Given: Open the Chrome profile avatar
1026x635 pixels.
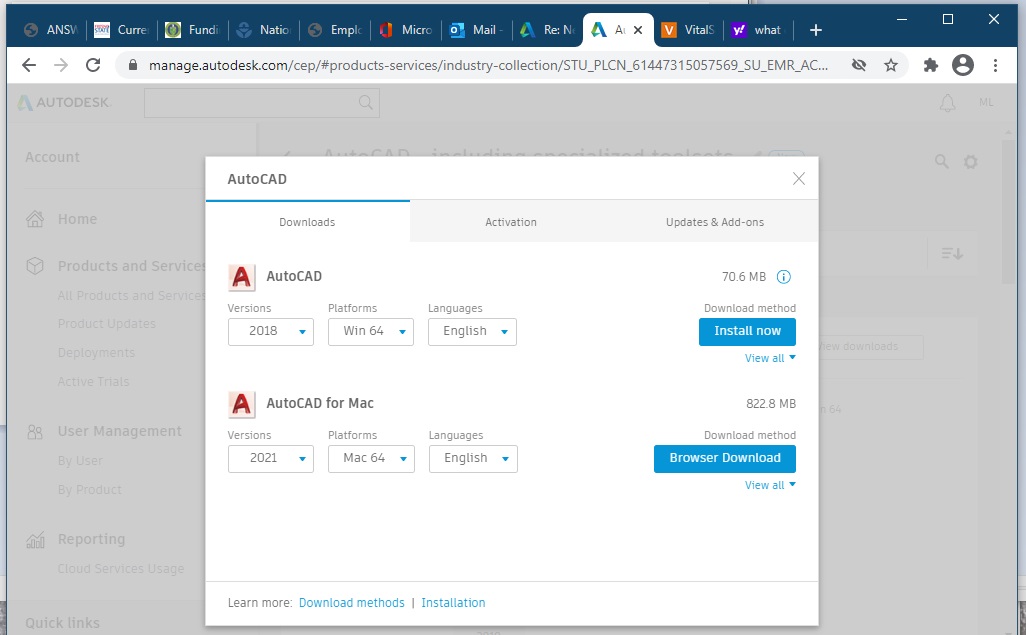Looking at the screenshot, I should (x=963, y=65).
